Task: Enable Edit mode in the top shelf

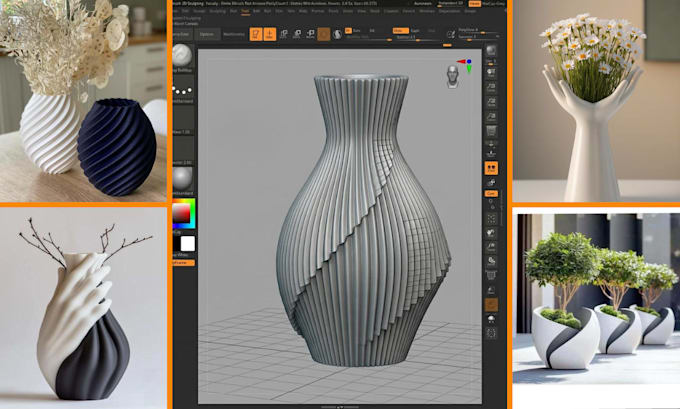Action: click(256, 34)
